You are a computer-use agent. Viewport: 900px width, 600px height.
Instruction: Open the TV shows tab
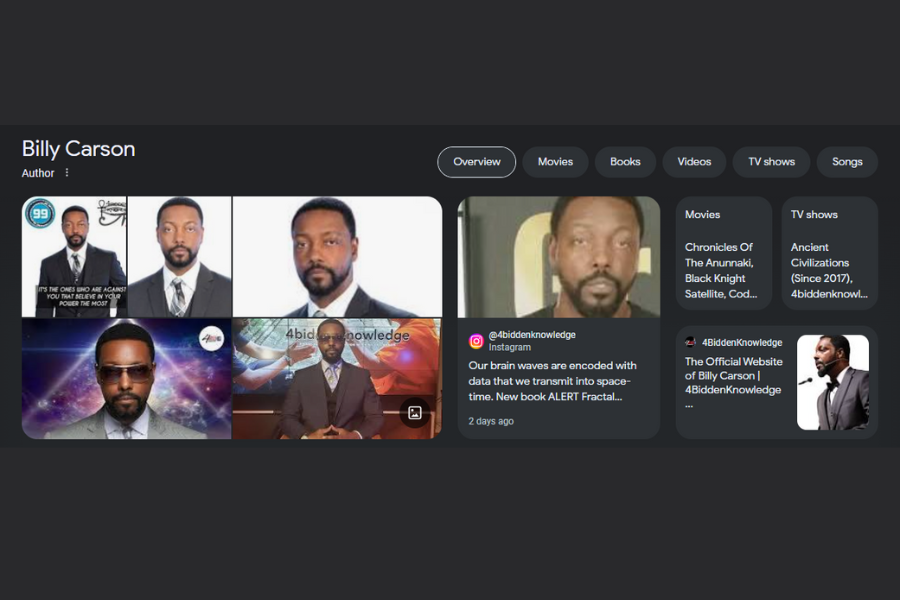tap(771, 162)
